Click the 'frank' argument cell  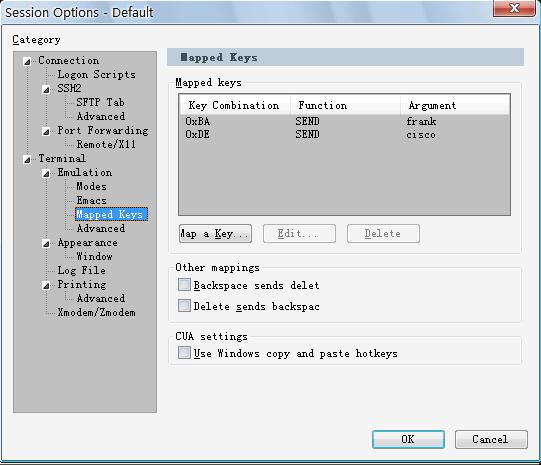[x=421, y=121]
